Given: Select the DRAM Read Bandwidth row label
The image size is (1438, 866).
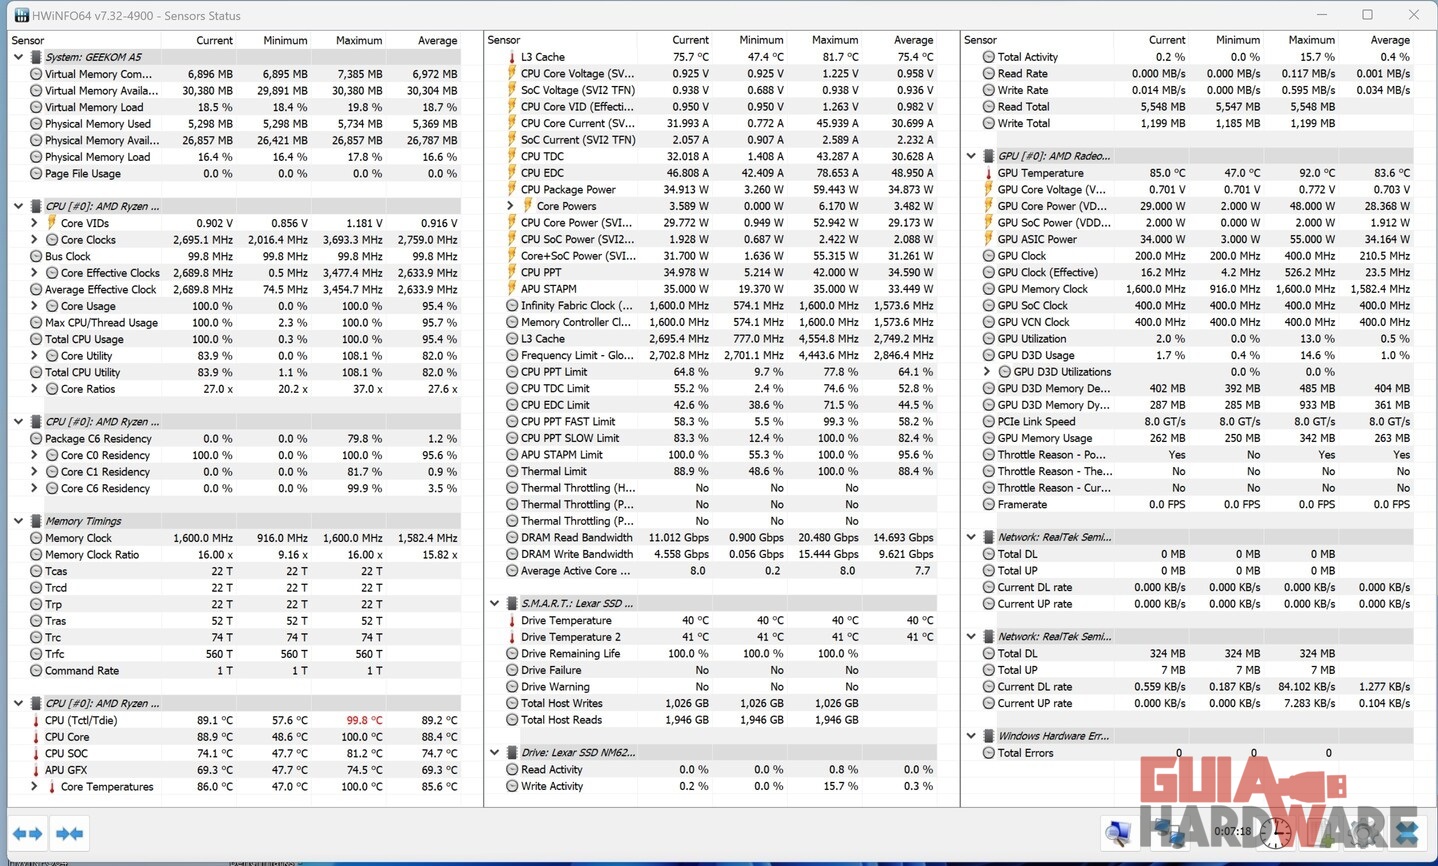Looking at the screenshot, I should (577, 538).
